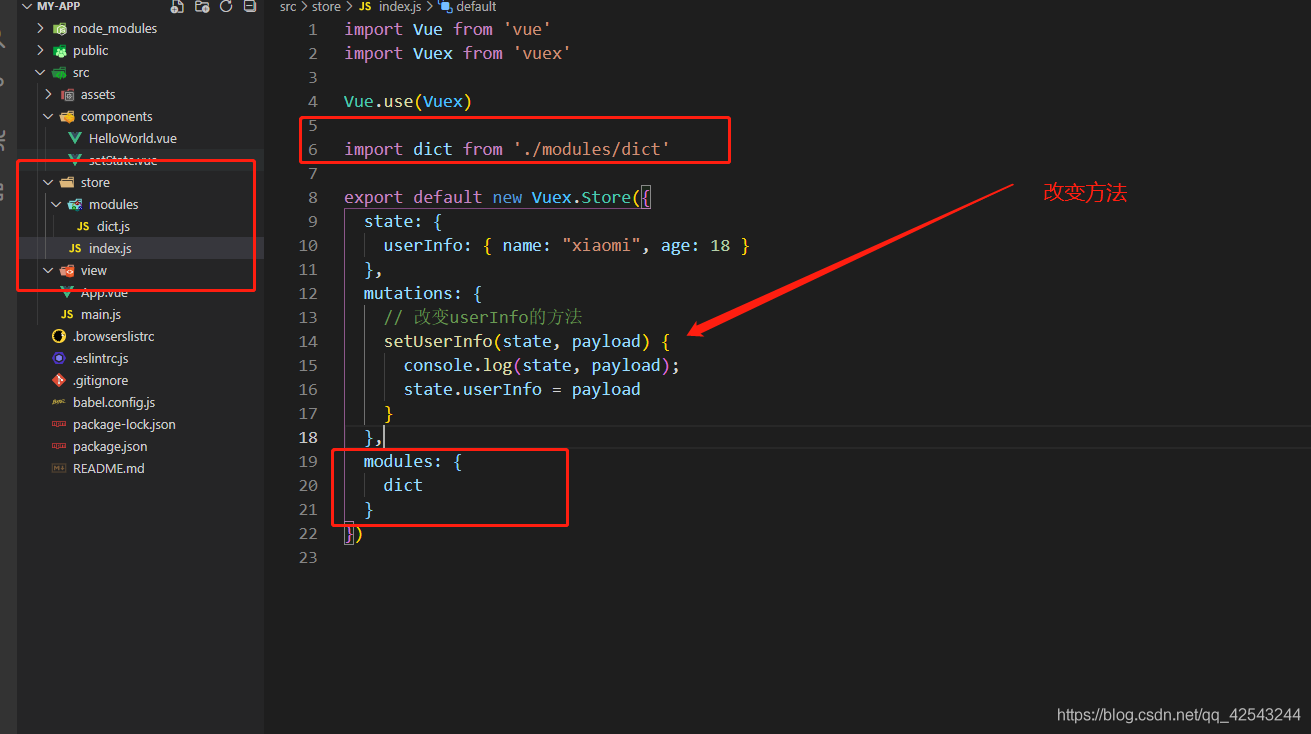Click the New Folder icon in explorer header
This screenshot has width=1311, height=734.
click(x=202, y=6)
